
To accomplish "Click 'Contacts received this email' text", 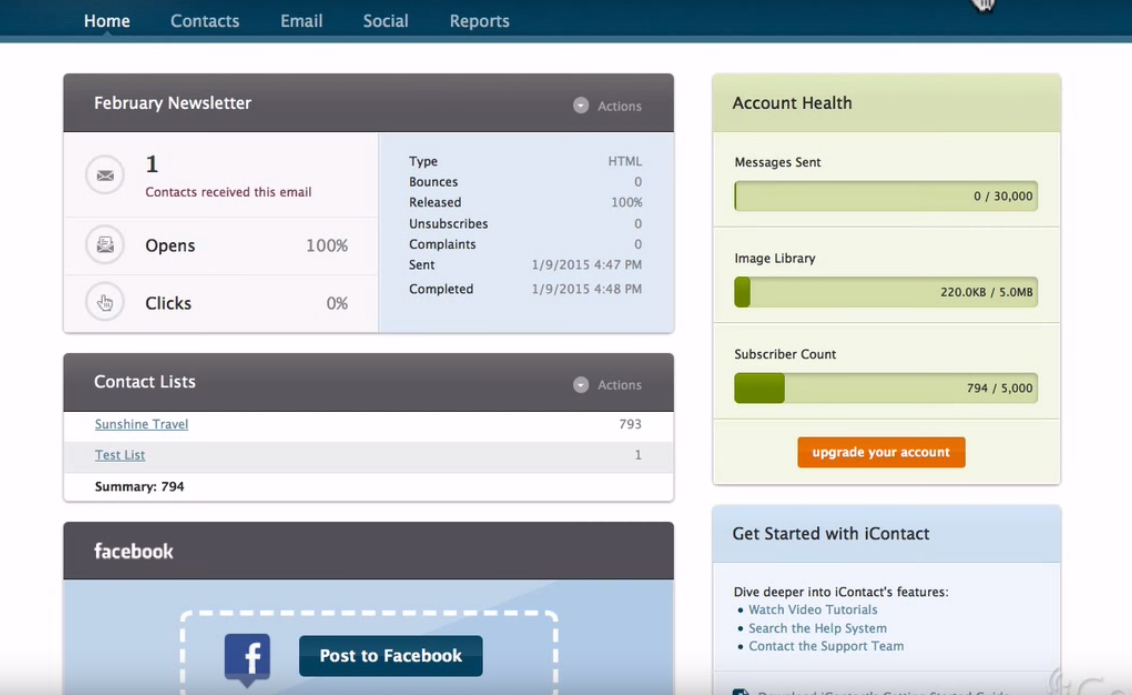I will (x=228, y=192).
